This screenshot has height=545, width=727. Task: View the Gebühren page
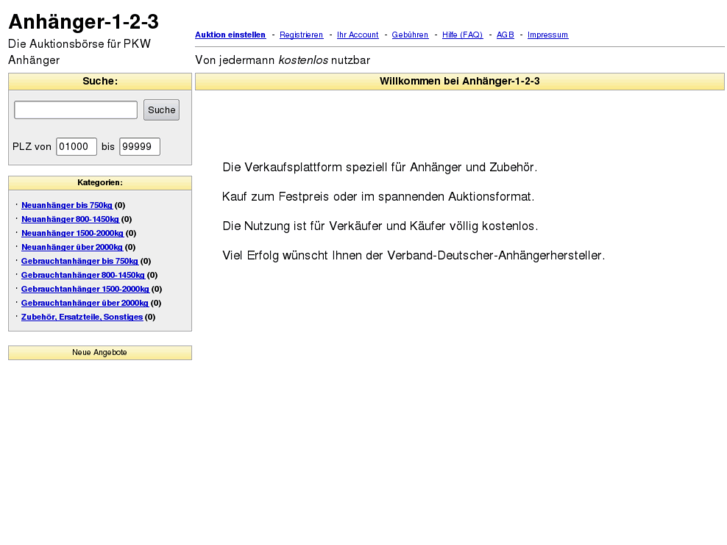410,35
